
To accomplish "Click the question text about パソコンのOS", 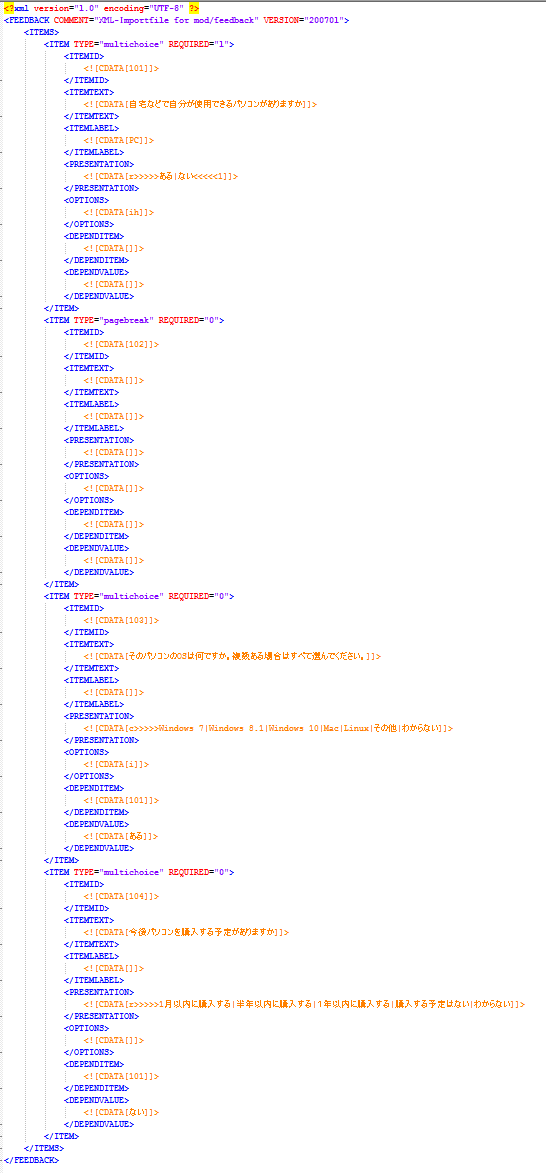I will coord(233,656).
